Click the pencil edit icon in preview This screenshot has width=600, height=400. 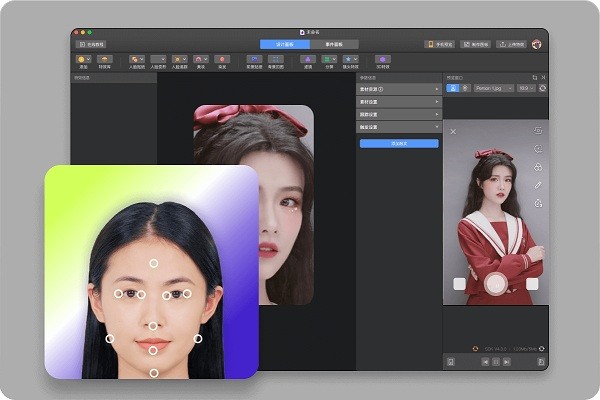click(538, 185)
